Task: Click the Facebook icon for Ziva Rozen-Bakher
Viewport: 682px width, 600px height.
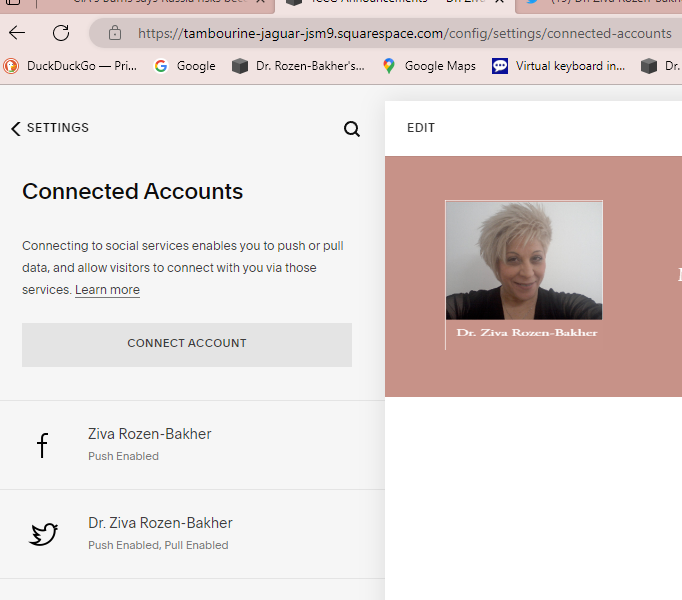Action: pyautogui.click(x=42, y=446)
